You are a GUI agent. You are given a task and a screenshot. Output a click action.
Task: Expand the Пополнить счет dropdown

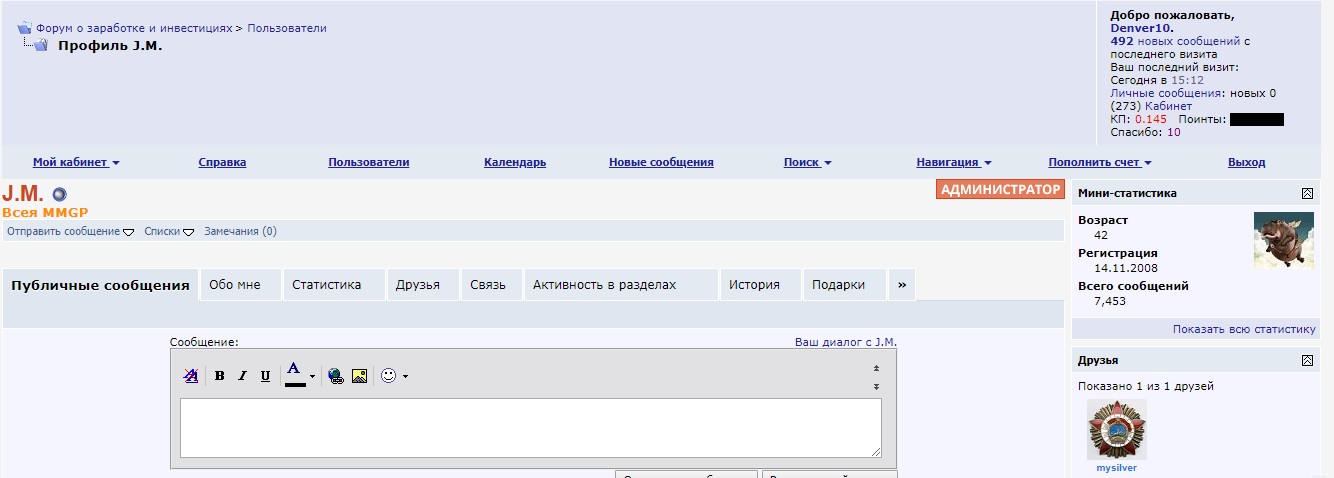(1100, 162)
